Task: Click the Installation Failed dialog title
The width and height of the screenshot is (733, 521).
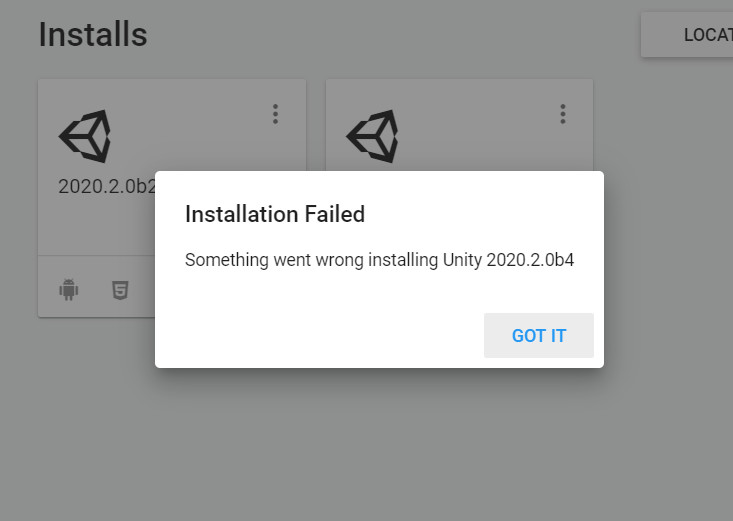Action: tap(275, 214)
